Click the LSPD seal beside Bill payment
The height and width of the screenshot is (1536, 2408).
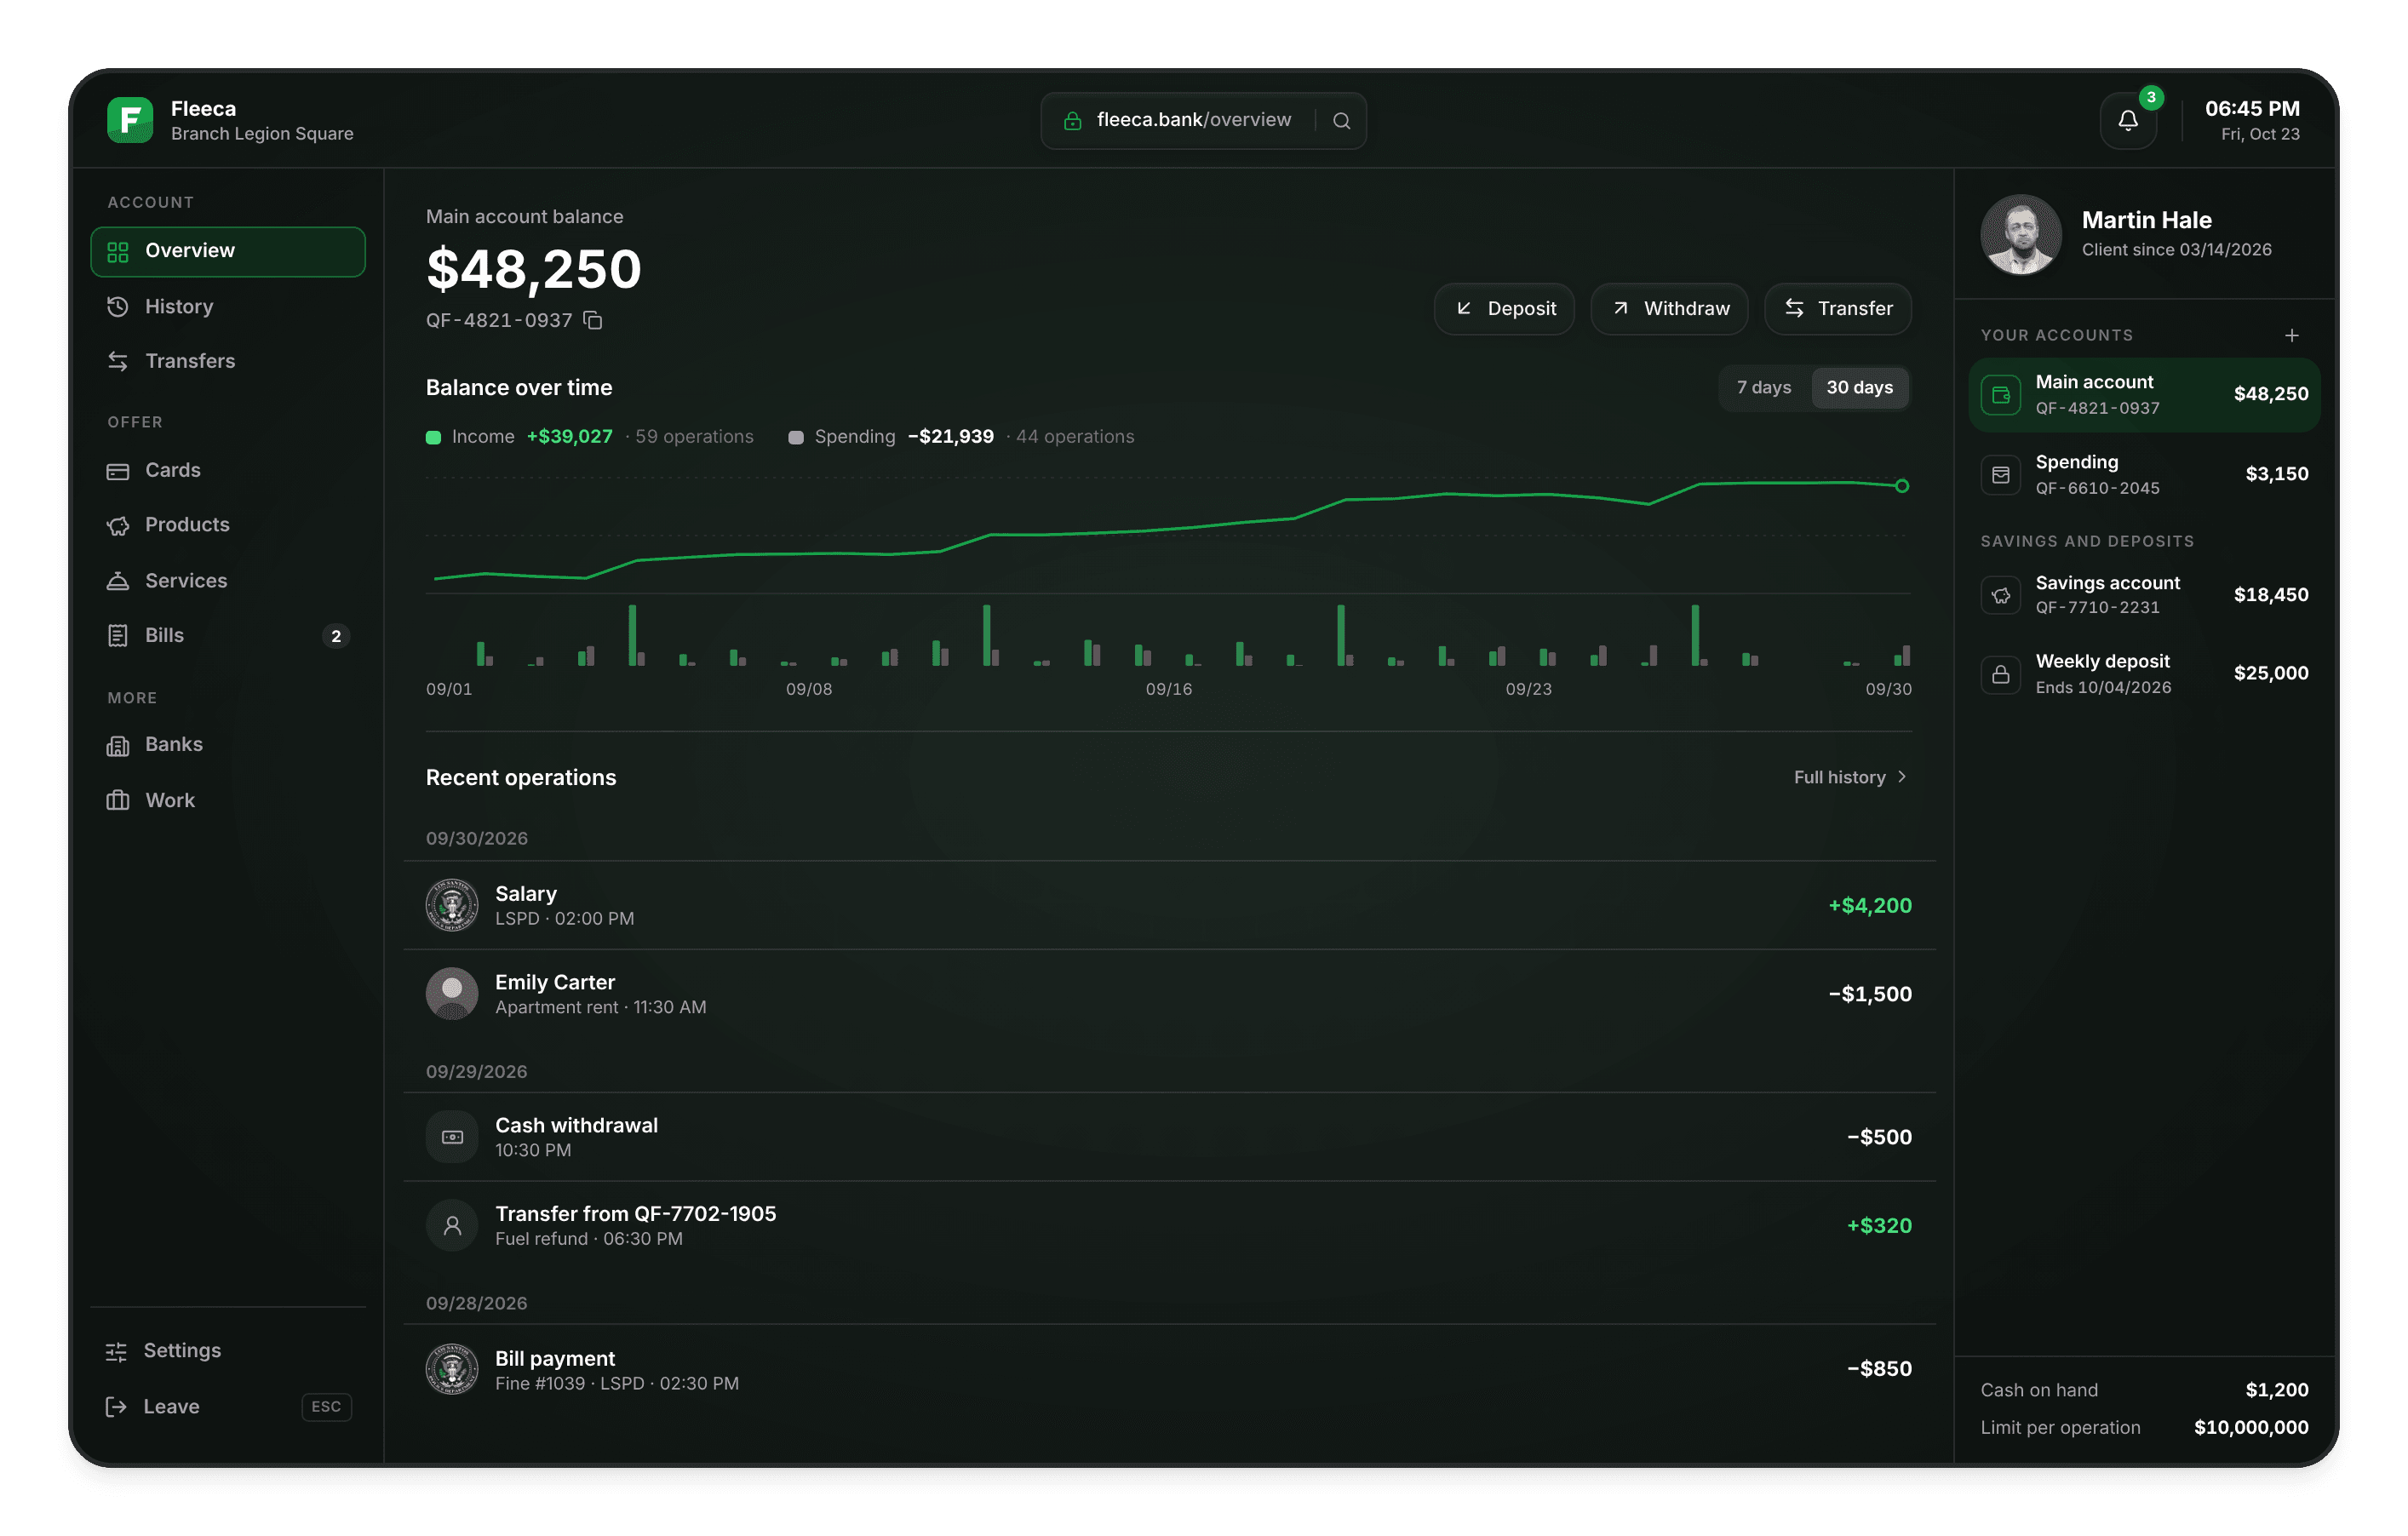(x=452, y=1369)
